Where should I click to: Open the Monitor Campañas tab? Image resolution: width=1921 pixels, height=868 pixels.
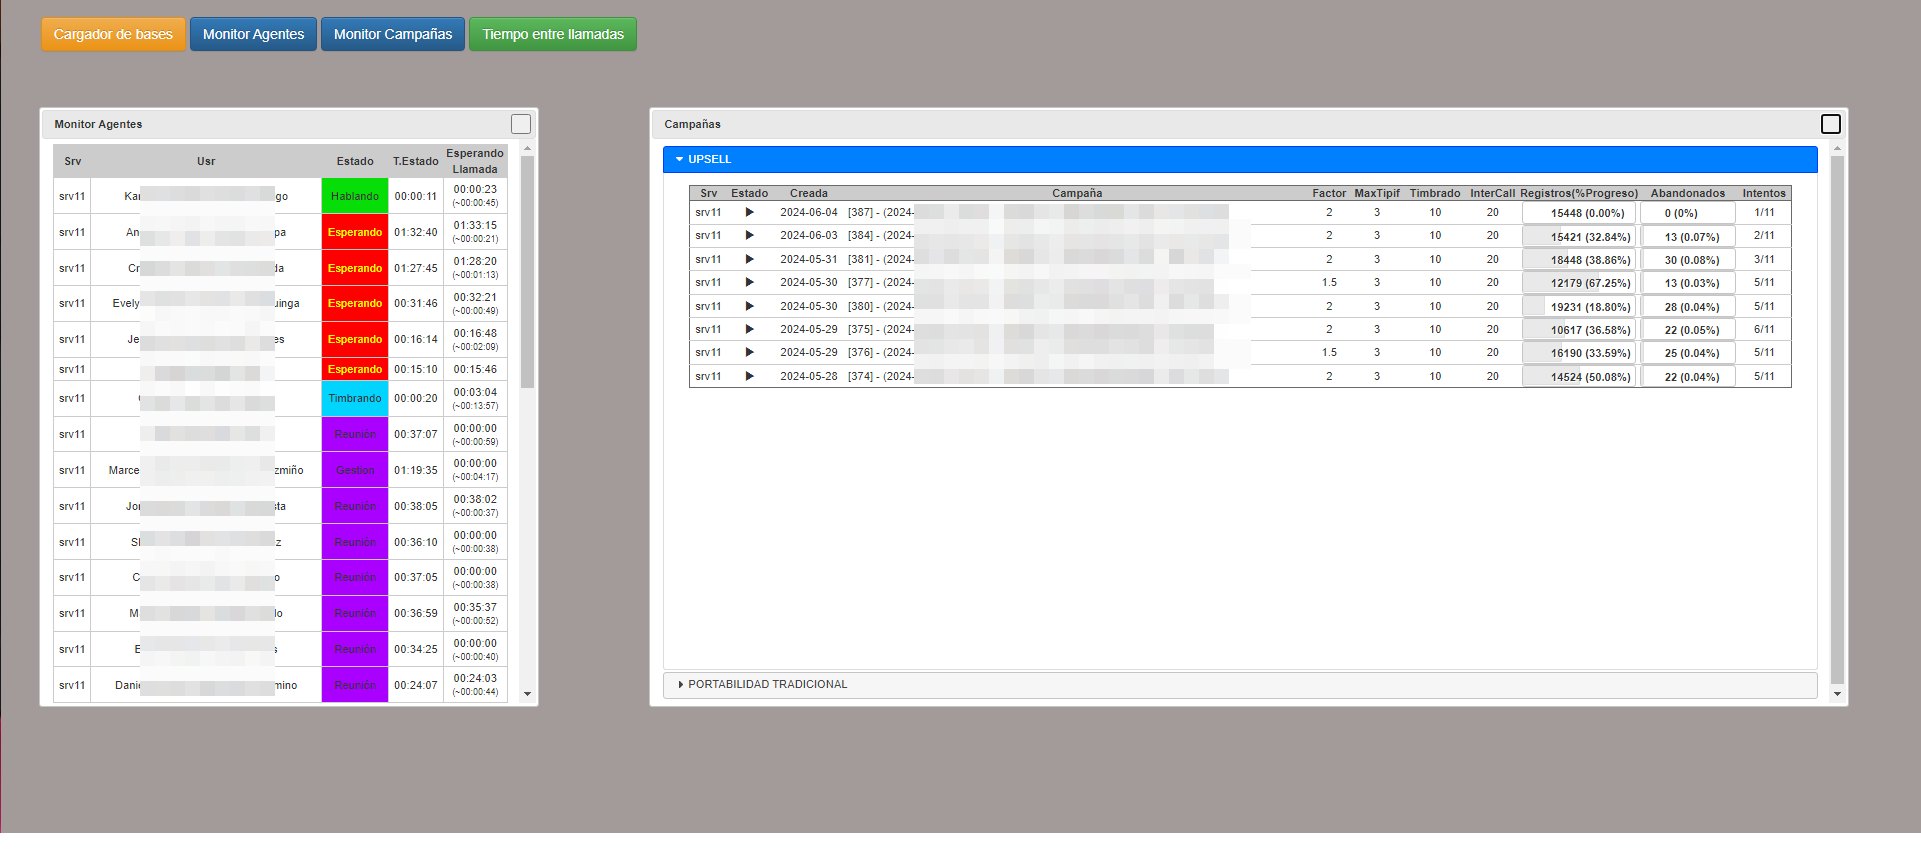point(392,34)
